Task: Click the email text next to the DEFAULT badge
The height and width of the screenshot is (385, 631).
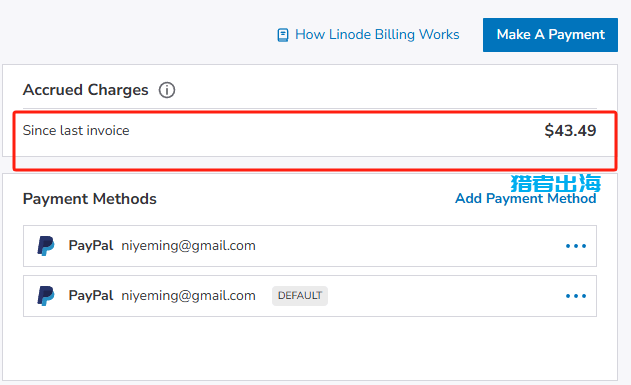Action: (188, 296)
